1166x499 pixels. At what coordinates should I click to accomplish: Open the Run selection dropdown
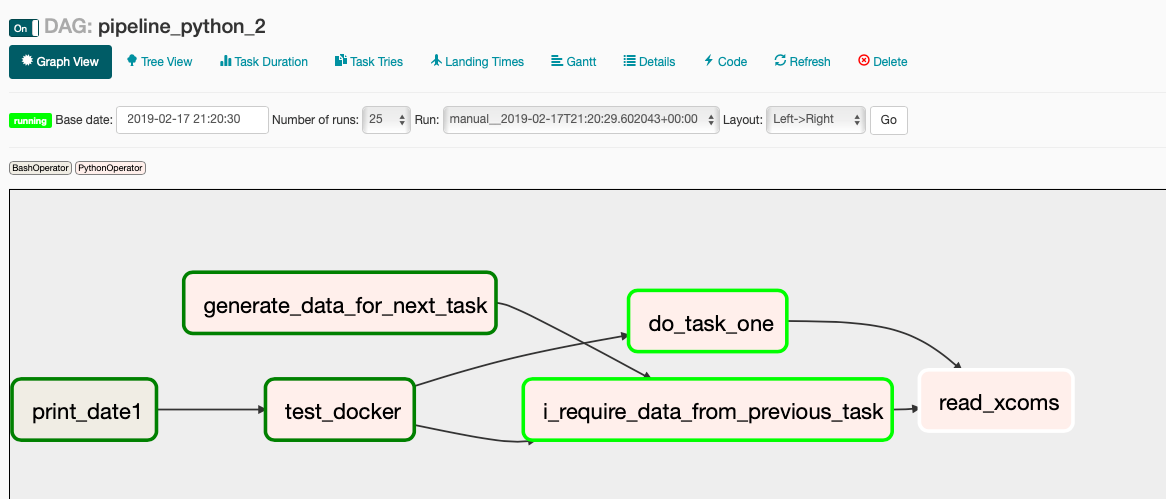coord(582,120)
